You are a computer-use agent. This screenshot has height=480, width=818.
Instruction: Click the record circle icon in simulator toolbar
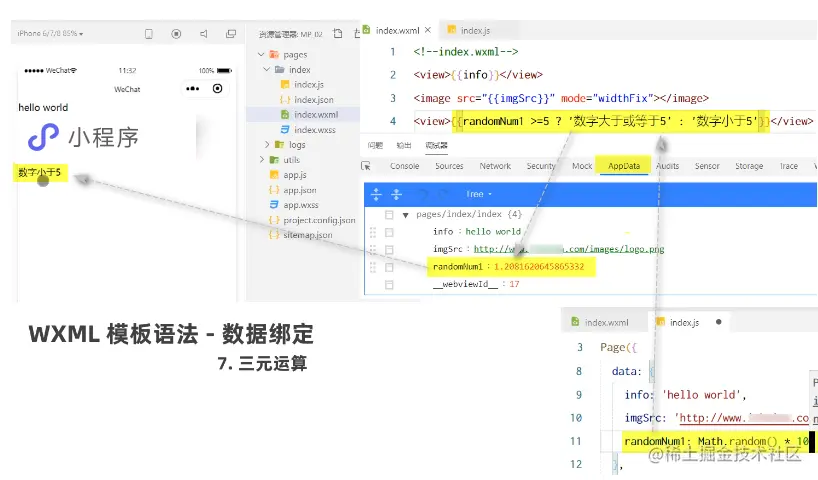click(176, 34)
